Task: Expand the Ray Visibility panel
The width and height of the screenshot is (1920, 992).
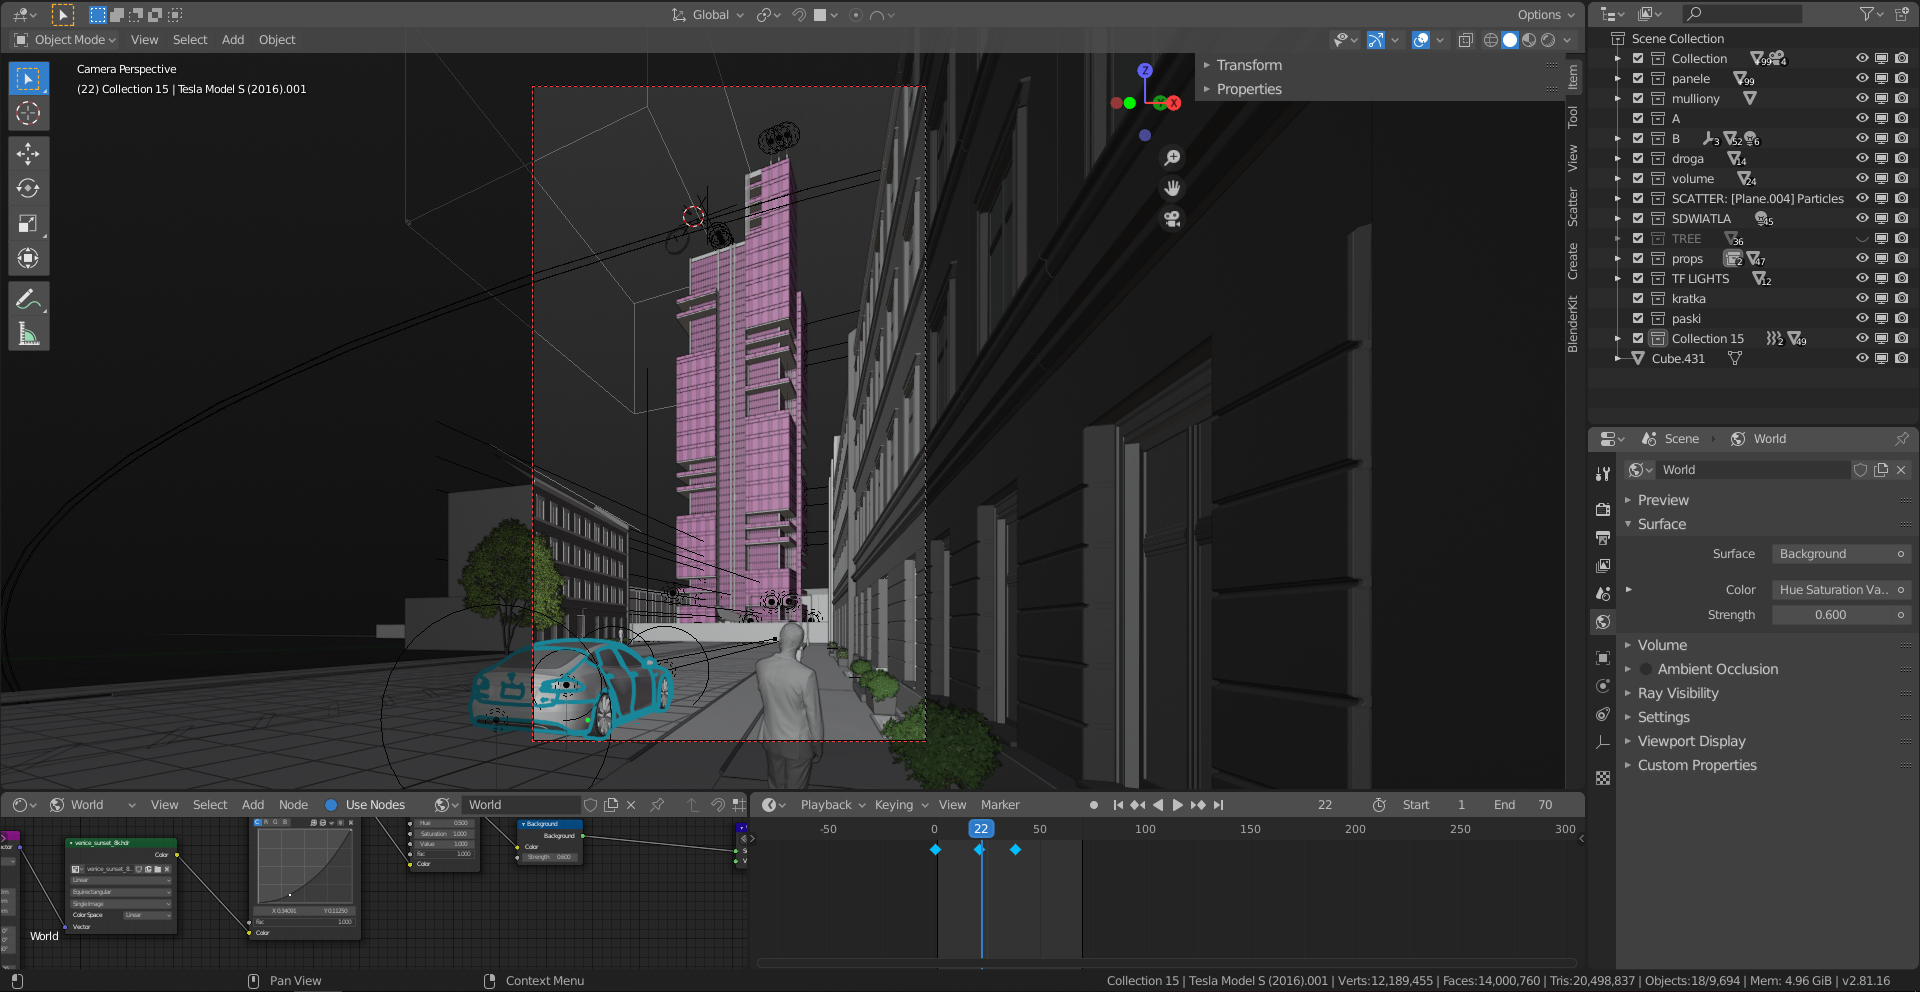Action: click(1677, 693)
